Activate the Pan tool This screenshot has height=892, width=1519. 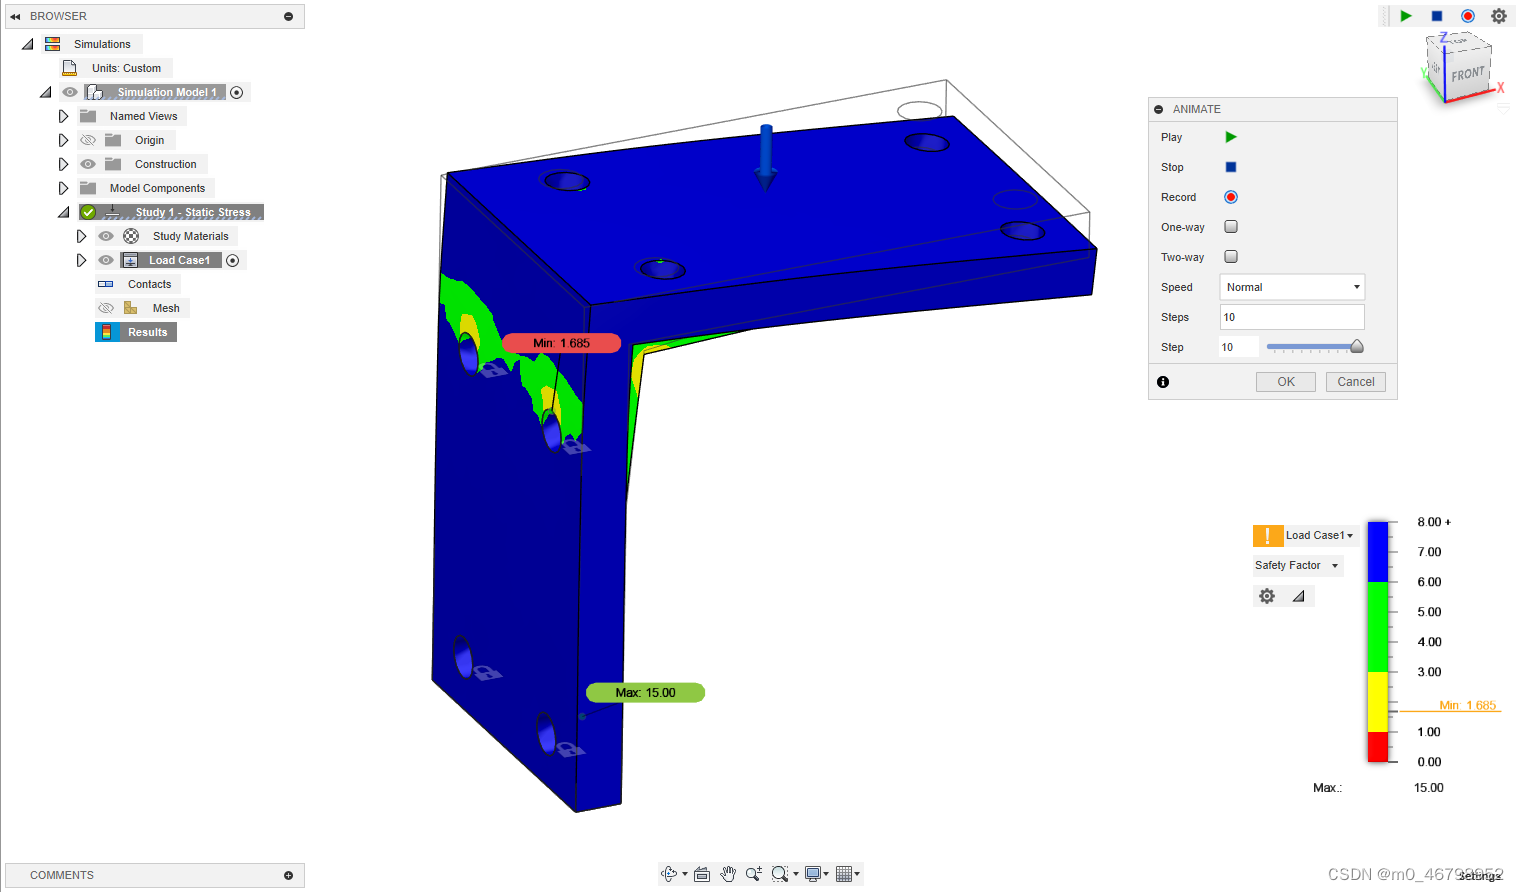[728, 873]
